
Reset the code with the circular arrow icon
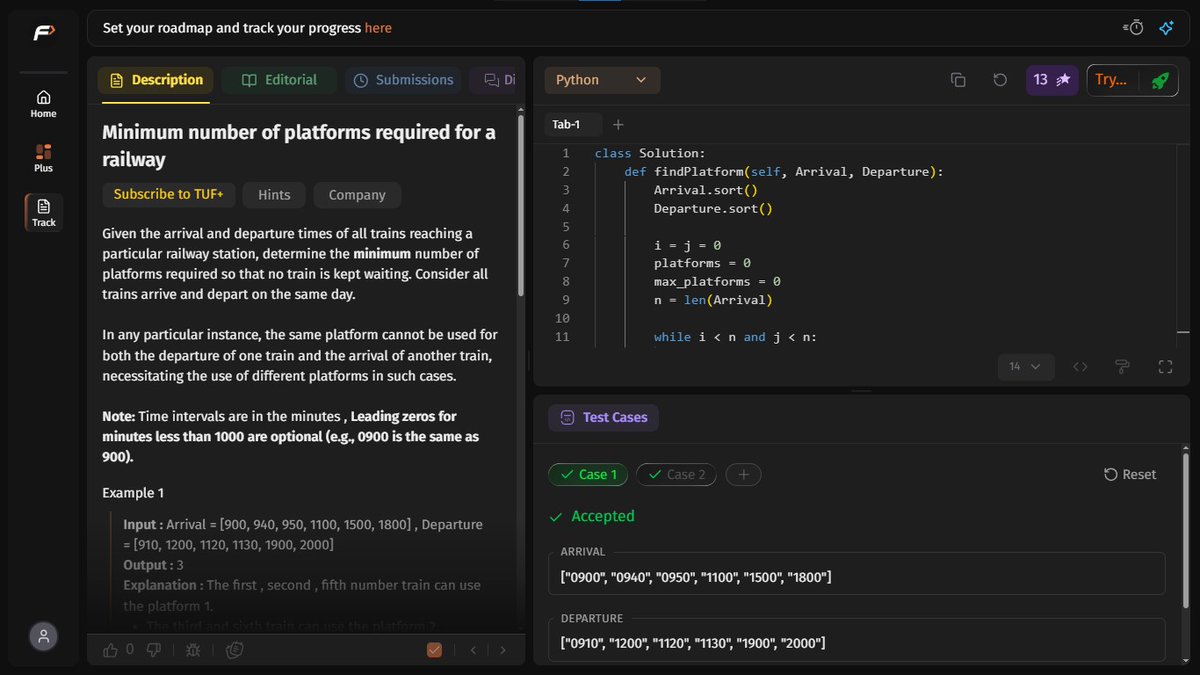pyautogui.click(x=1000, y=80)
